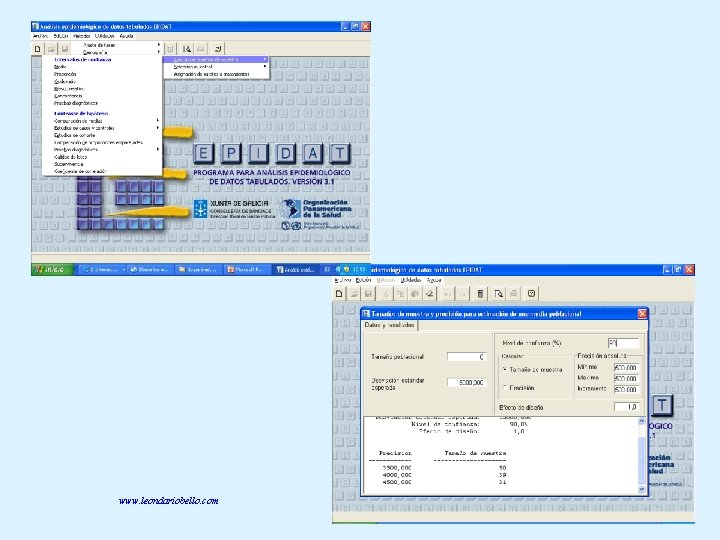Click the Open folder icon in the window with the open menu
Viewport: 720px width, 540px height.
[x=51, y=49]
